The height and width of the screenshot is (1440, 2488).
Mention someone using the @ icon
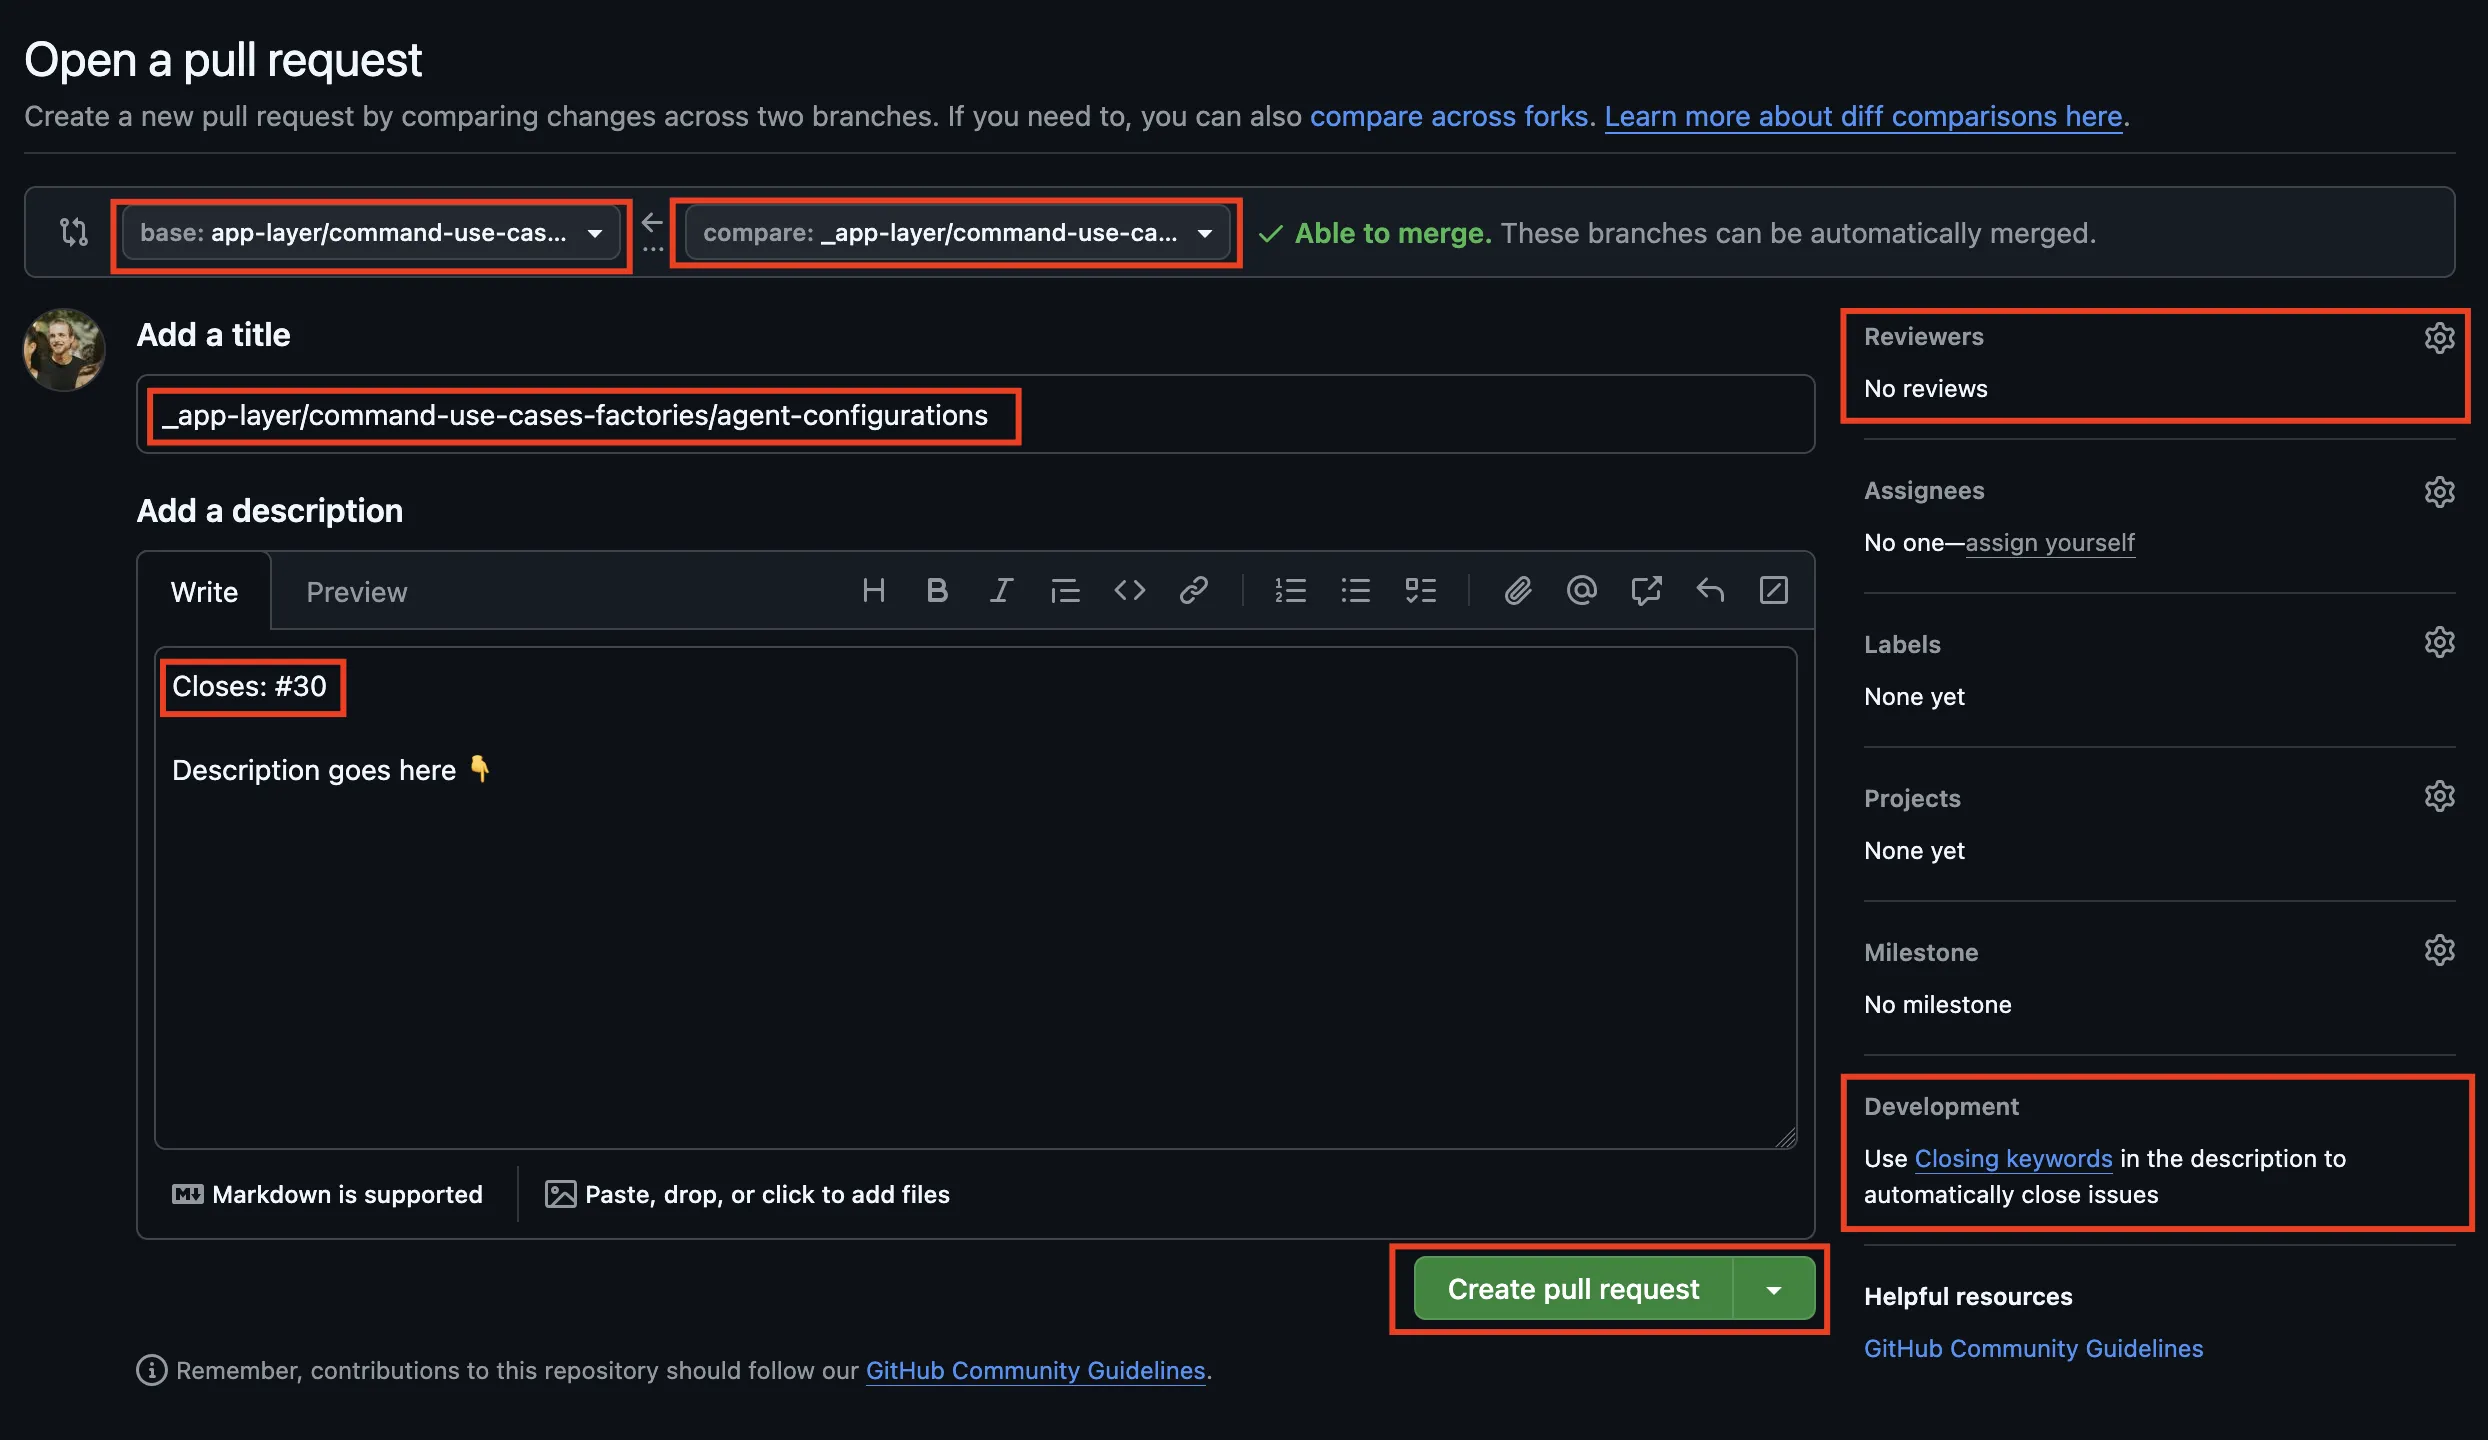(1581, 590)
